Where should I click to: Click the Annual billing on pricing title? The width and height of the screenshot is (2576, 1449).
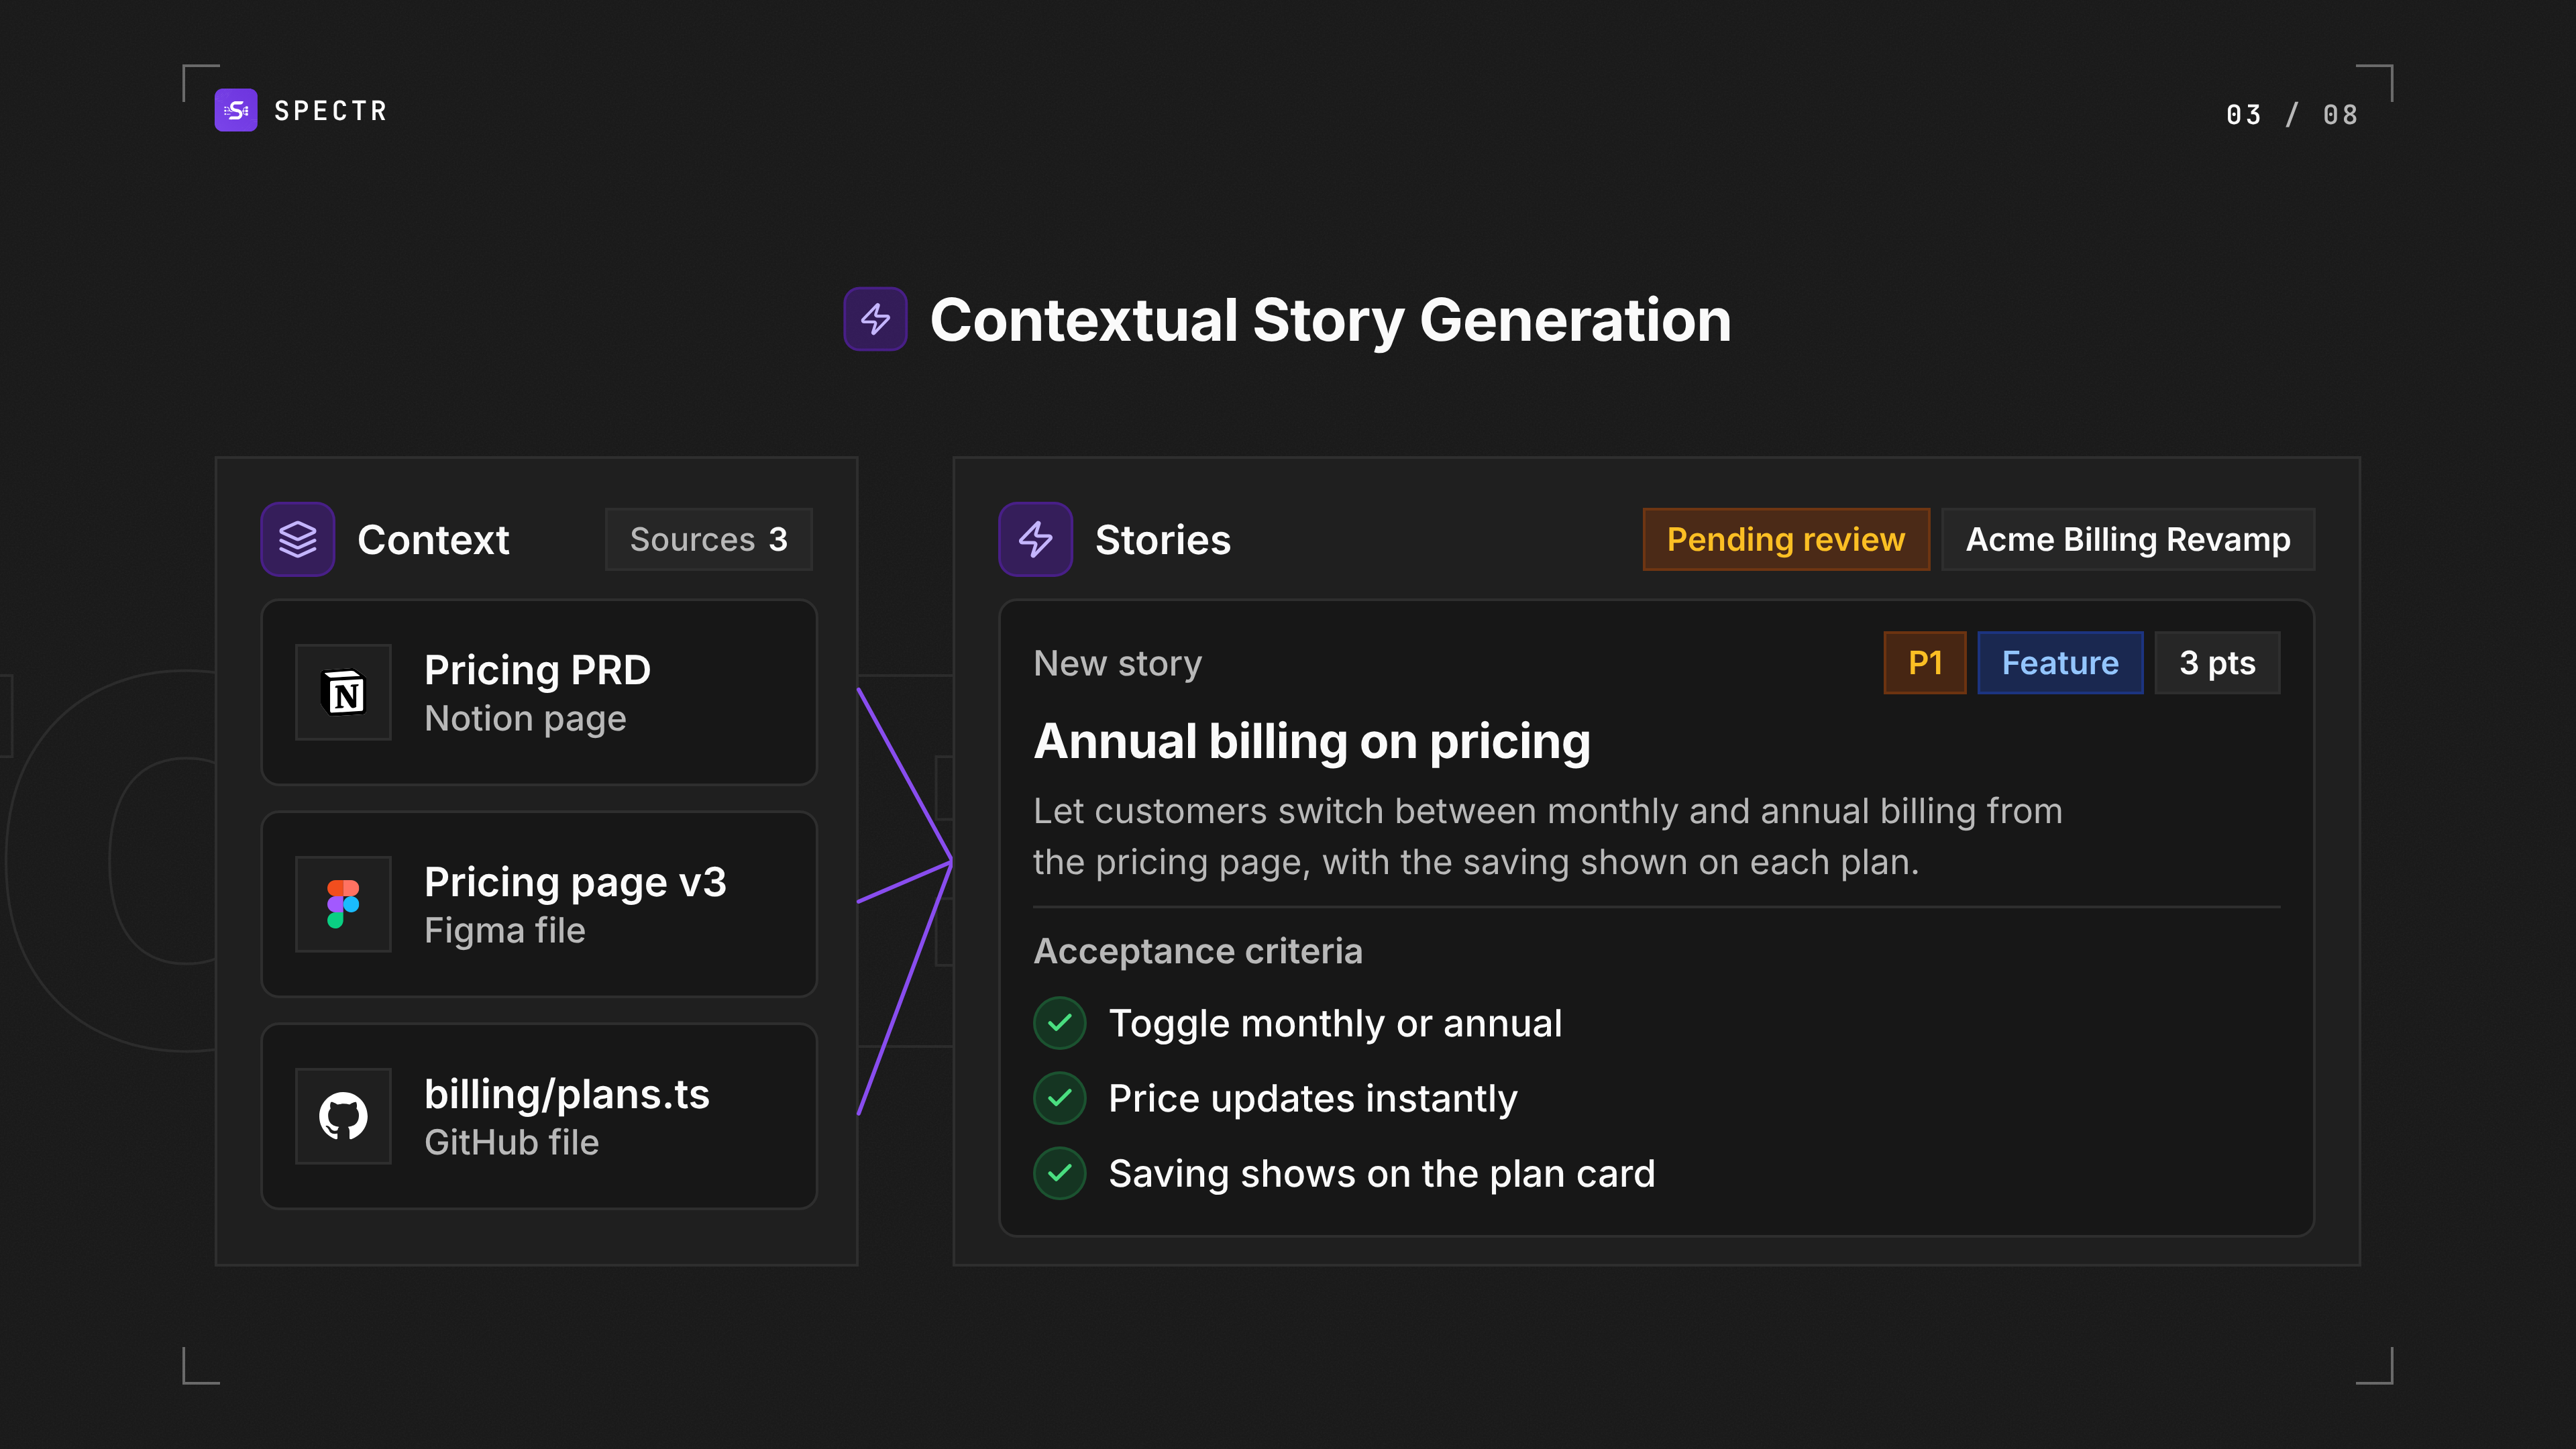click(1312, 742)
